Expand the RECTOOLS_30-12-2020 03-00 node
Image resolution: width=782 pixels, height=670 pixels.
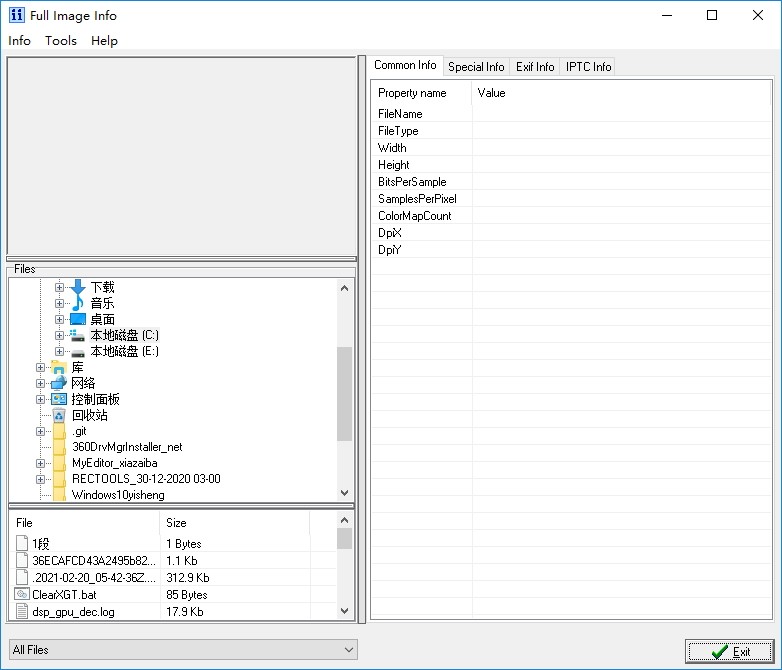[x=40, y=479]
